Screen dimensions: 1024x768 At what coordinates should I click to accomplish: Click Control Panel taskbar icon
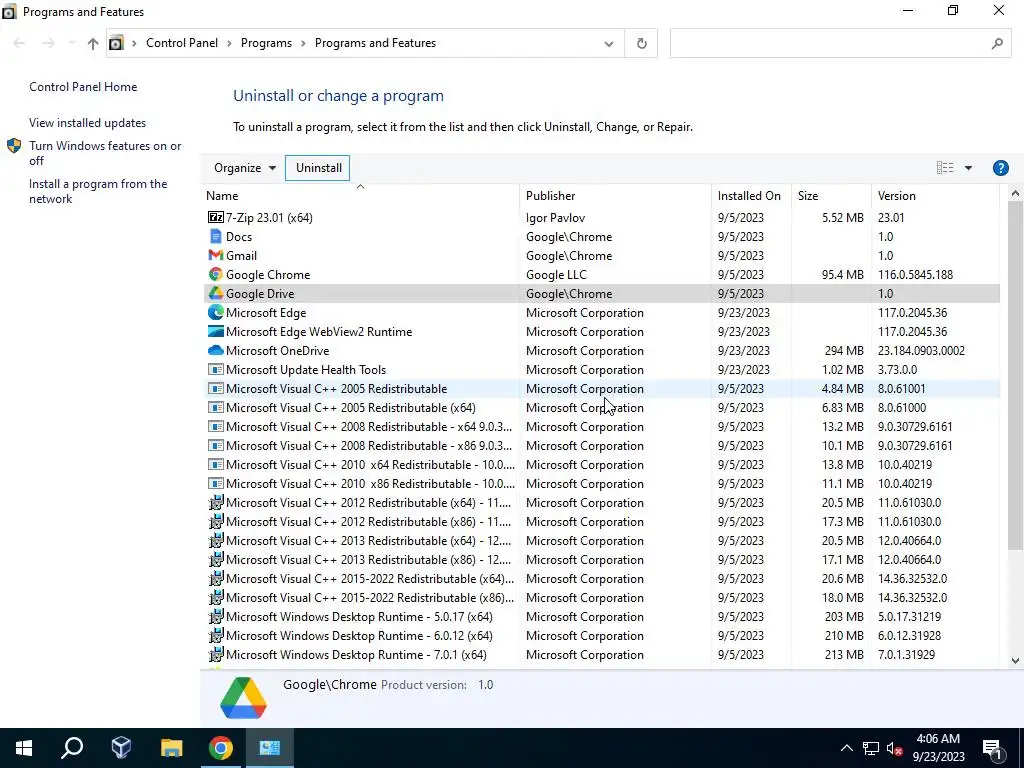pos(270,748)
